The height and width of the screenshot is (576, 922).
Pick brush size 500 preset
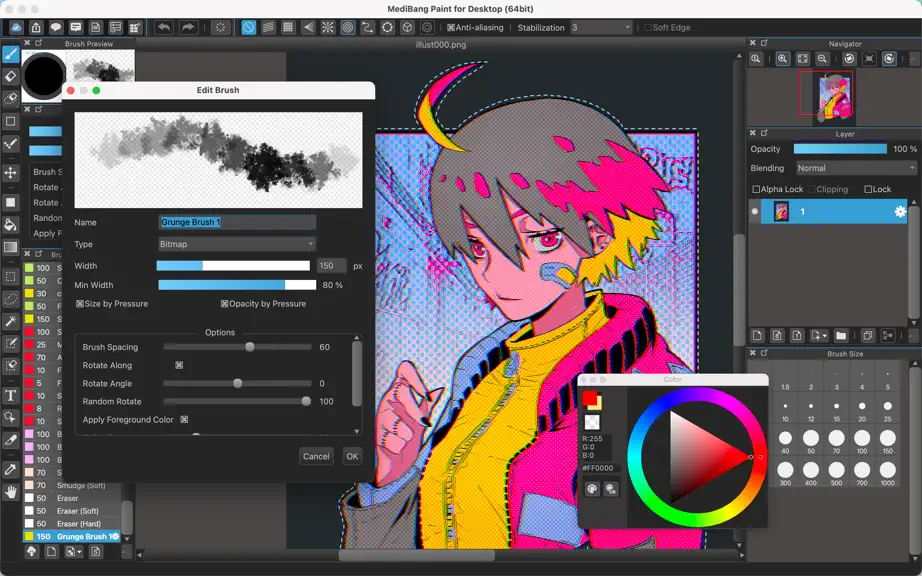[837, 473]
